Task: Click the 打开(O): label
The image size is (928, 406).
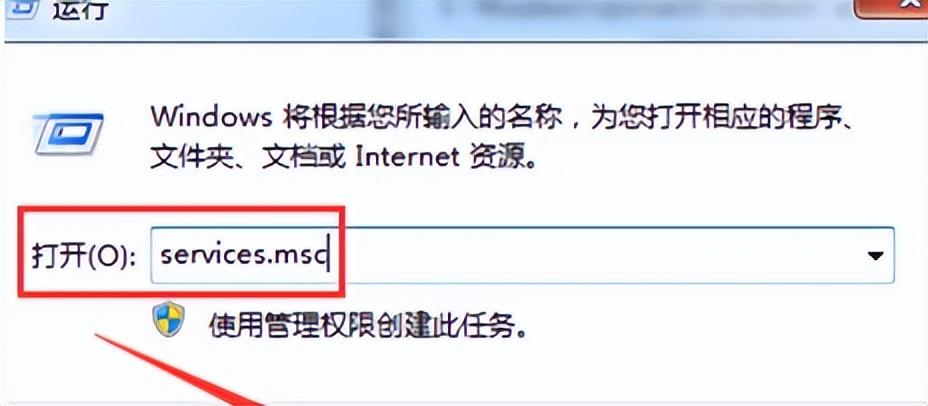Action: (83, 256)
